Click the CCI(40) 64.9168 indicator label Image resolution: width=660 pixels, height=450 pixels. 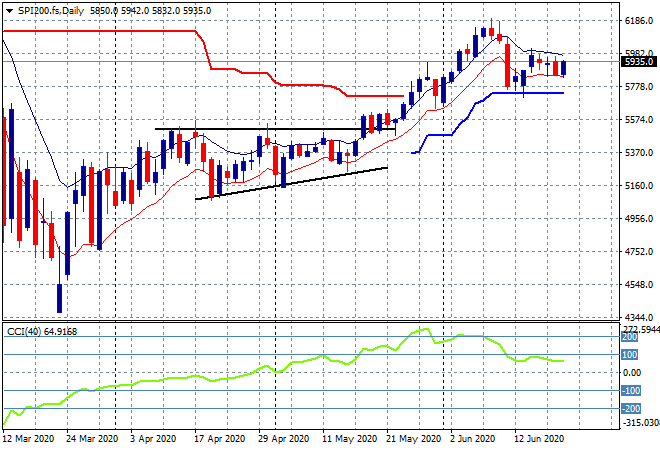42,332
